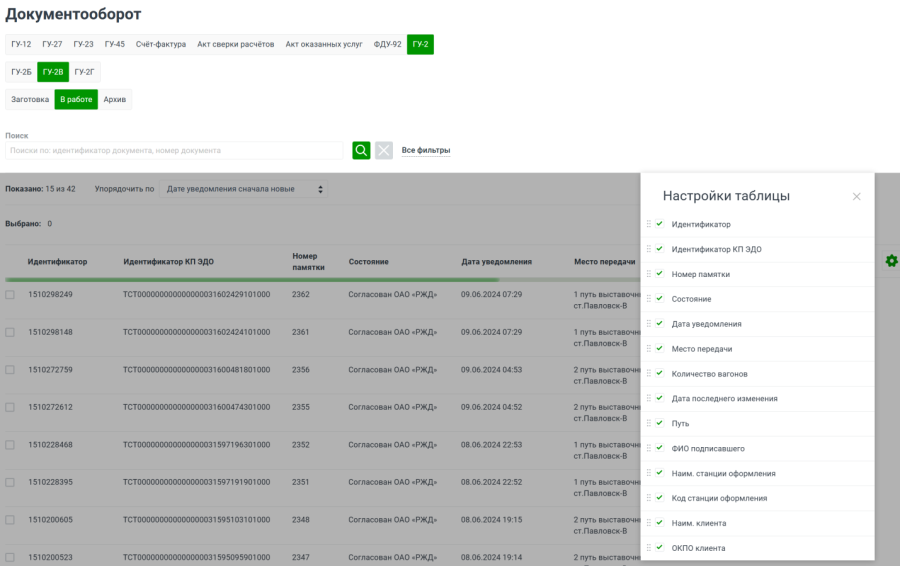Switch to the Архив tab
The height and width of the screenshot is (566, 900).
point(115,99)
